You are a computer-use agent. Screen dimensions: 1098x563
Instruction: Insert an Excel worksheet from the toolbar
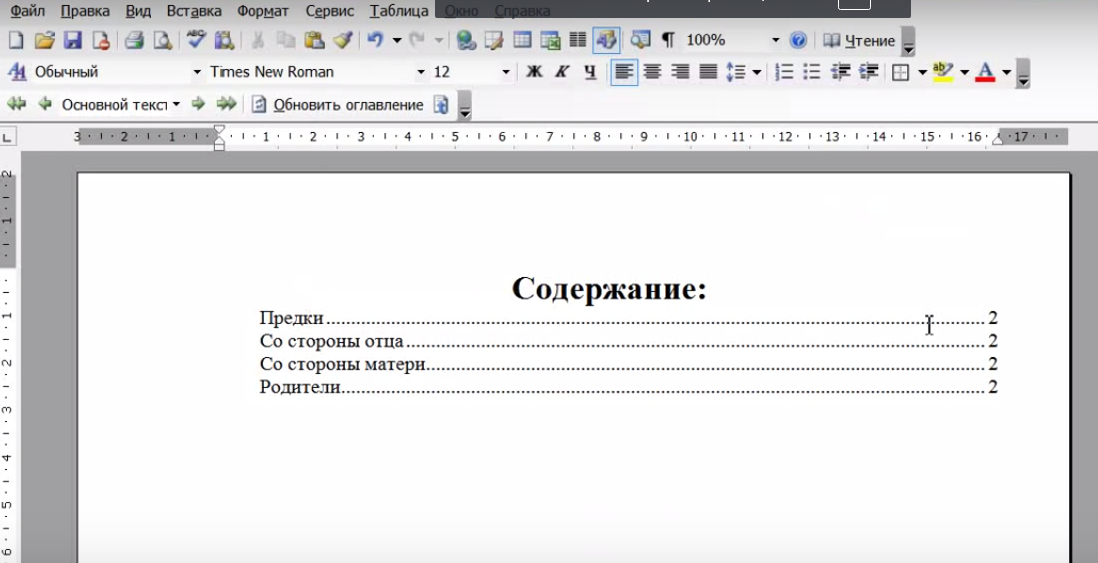click(550, 41)
